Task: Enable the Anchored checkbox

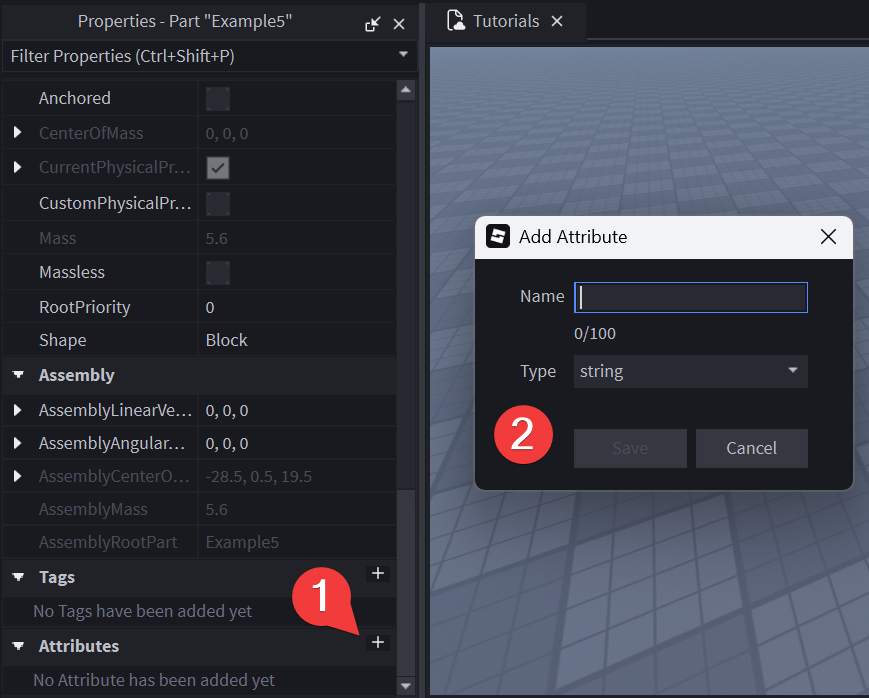Action: 217,98
